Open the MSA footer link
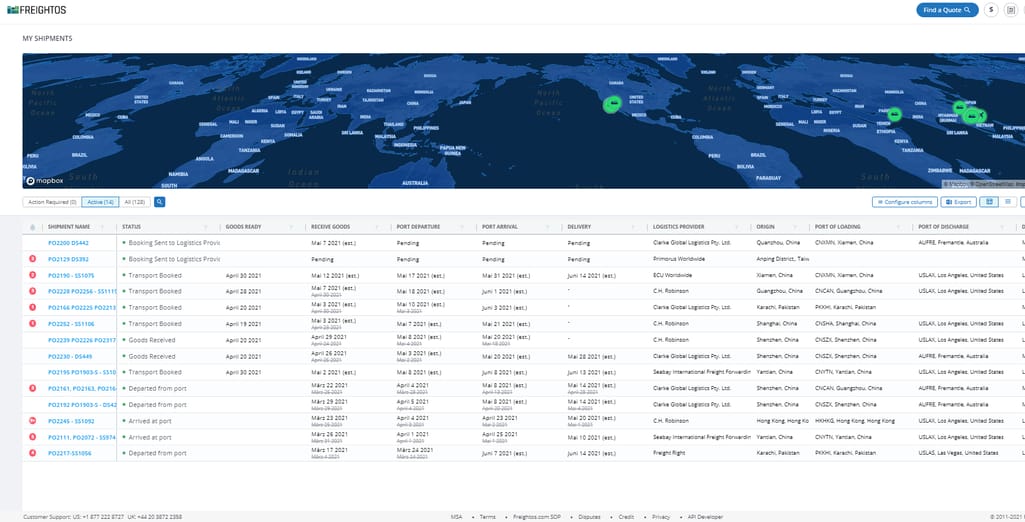This screenshot has height=522, width=1025. (456, 517)
